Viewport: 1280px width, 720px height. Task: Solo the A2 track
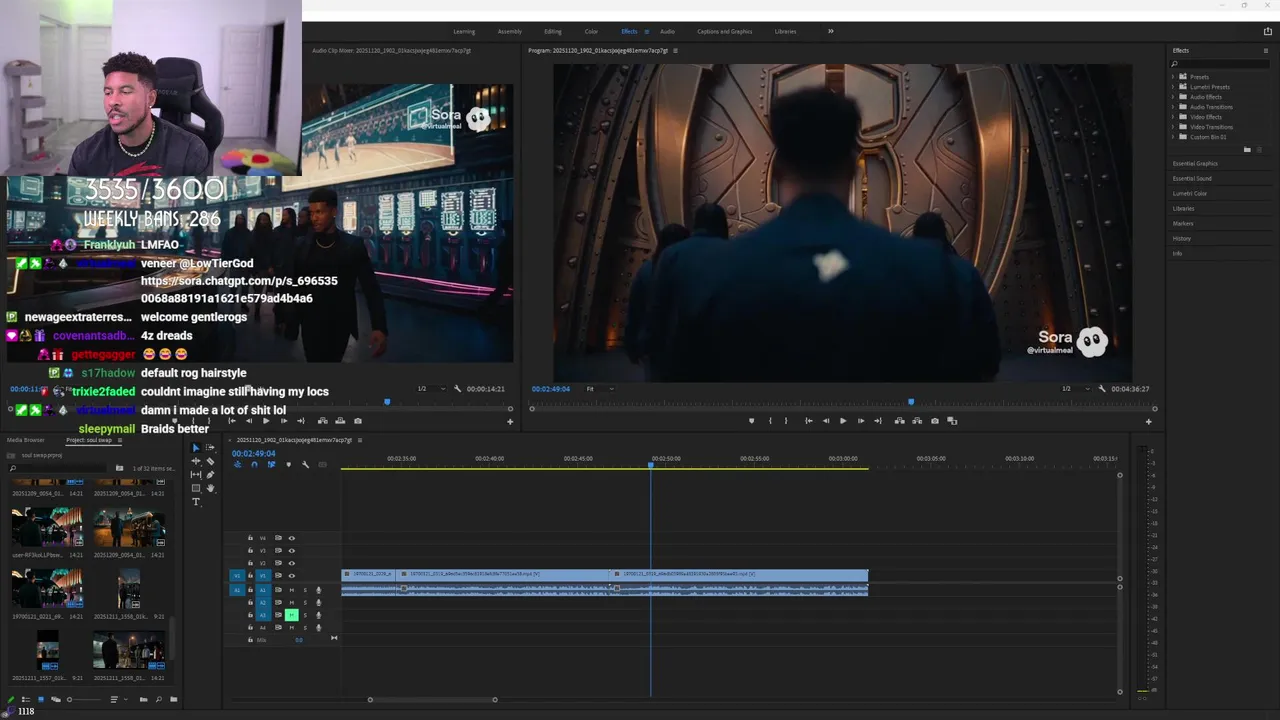pyautogui.click(x=305, y=603)
